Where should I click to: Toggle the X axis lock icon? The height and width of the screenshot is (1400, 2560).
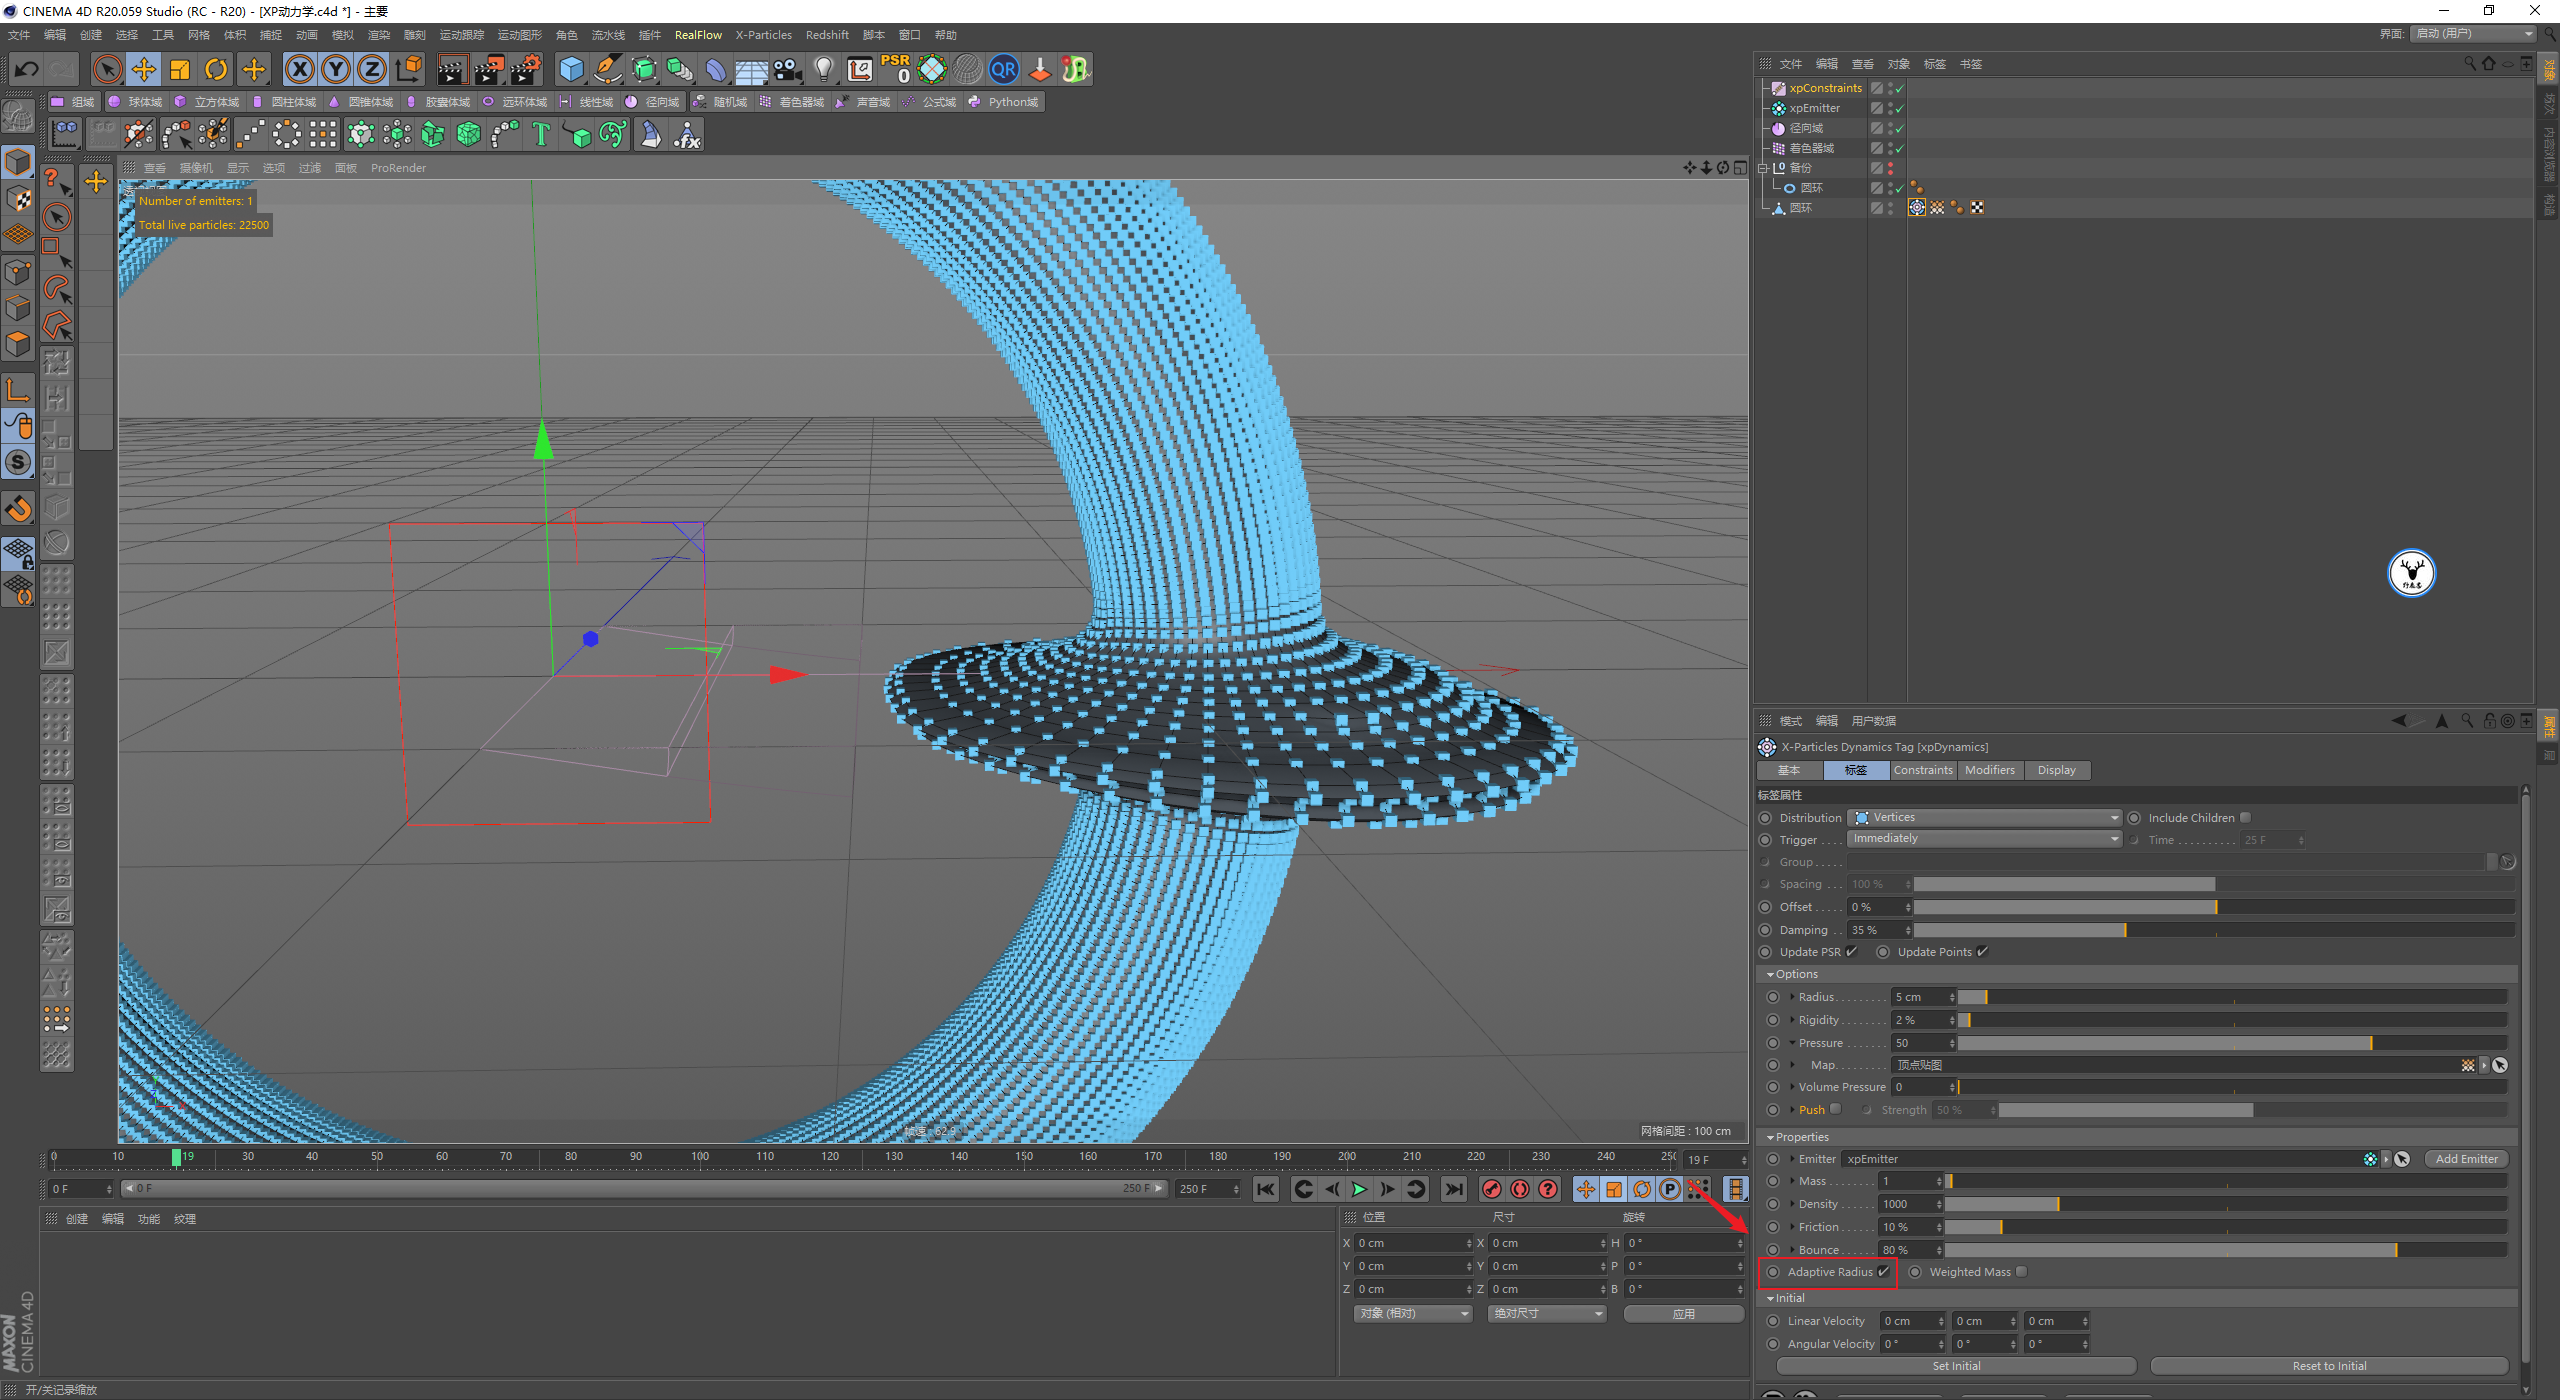point(299,69)
